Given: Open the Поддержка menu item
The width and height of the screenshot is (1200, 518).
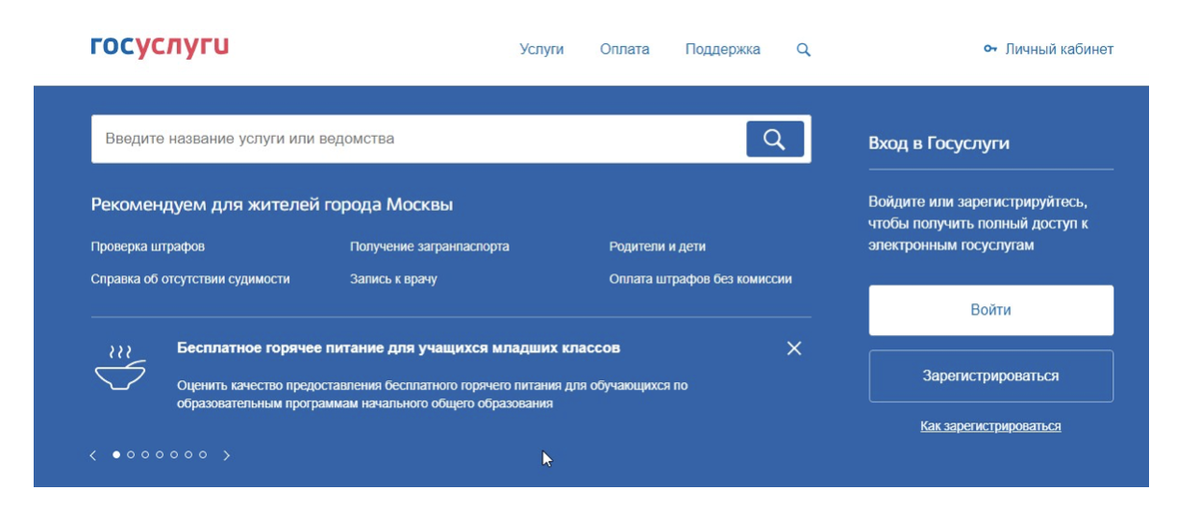Looking at the screenshot, I should point(722,49).
